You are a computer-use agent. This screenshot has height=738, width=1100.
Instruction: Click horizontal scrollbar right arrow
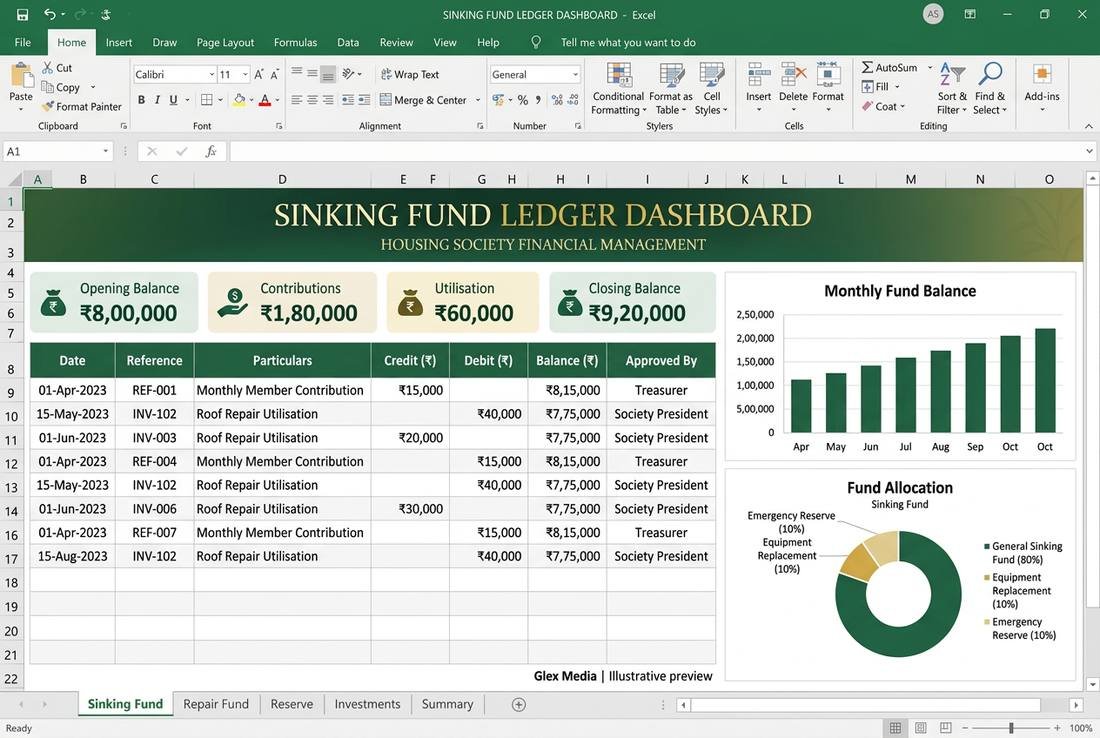(1076, 704)
